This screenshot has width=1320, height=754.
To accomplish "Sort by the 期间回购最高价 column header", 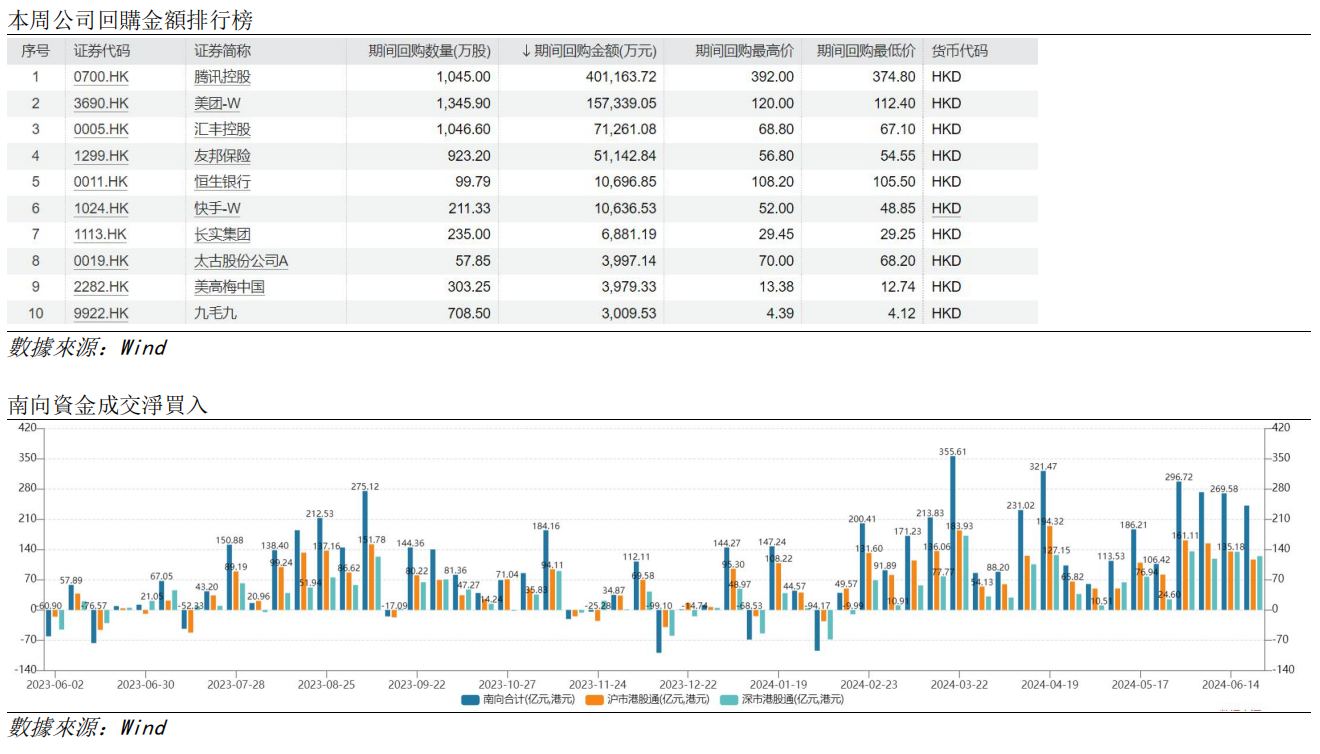I will pyautogui.click(x=744, y=51).
